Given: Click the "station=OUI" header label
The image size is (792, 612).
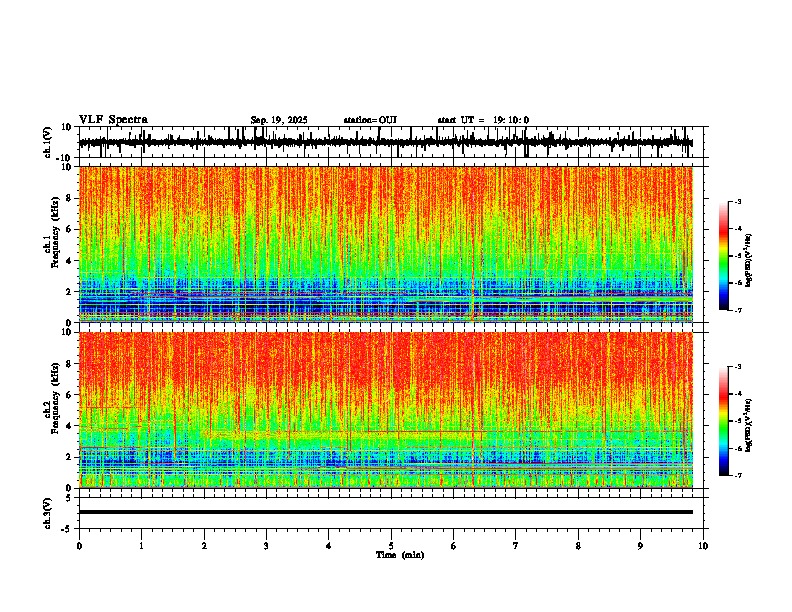Looking at the screenshot, I should tap(370, 120).
